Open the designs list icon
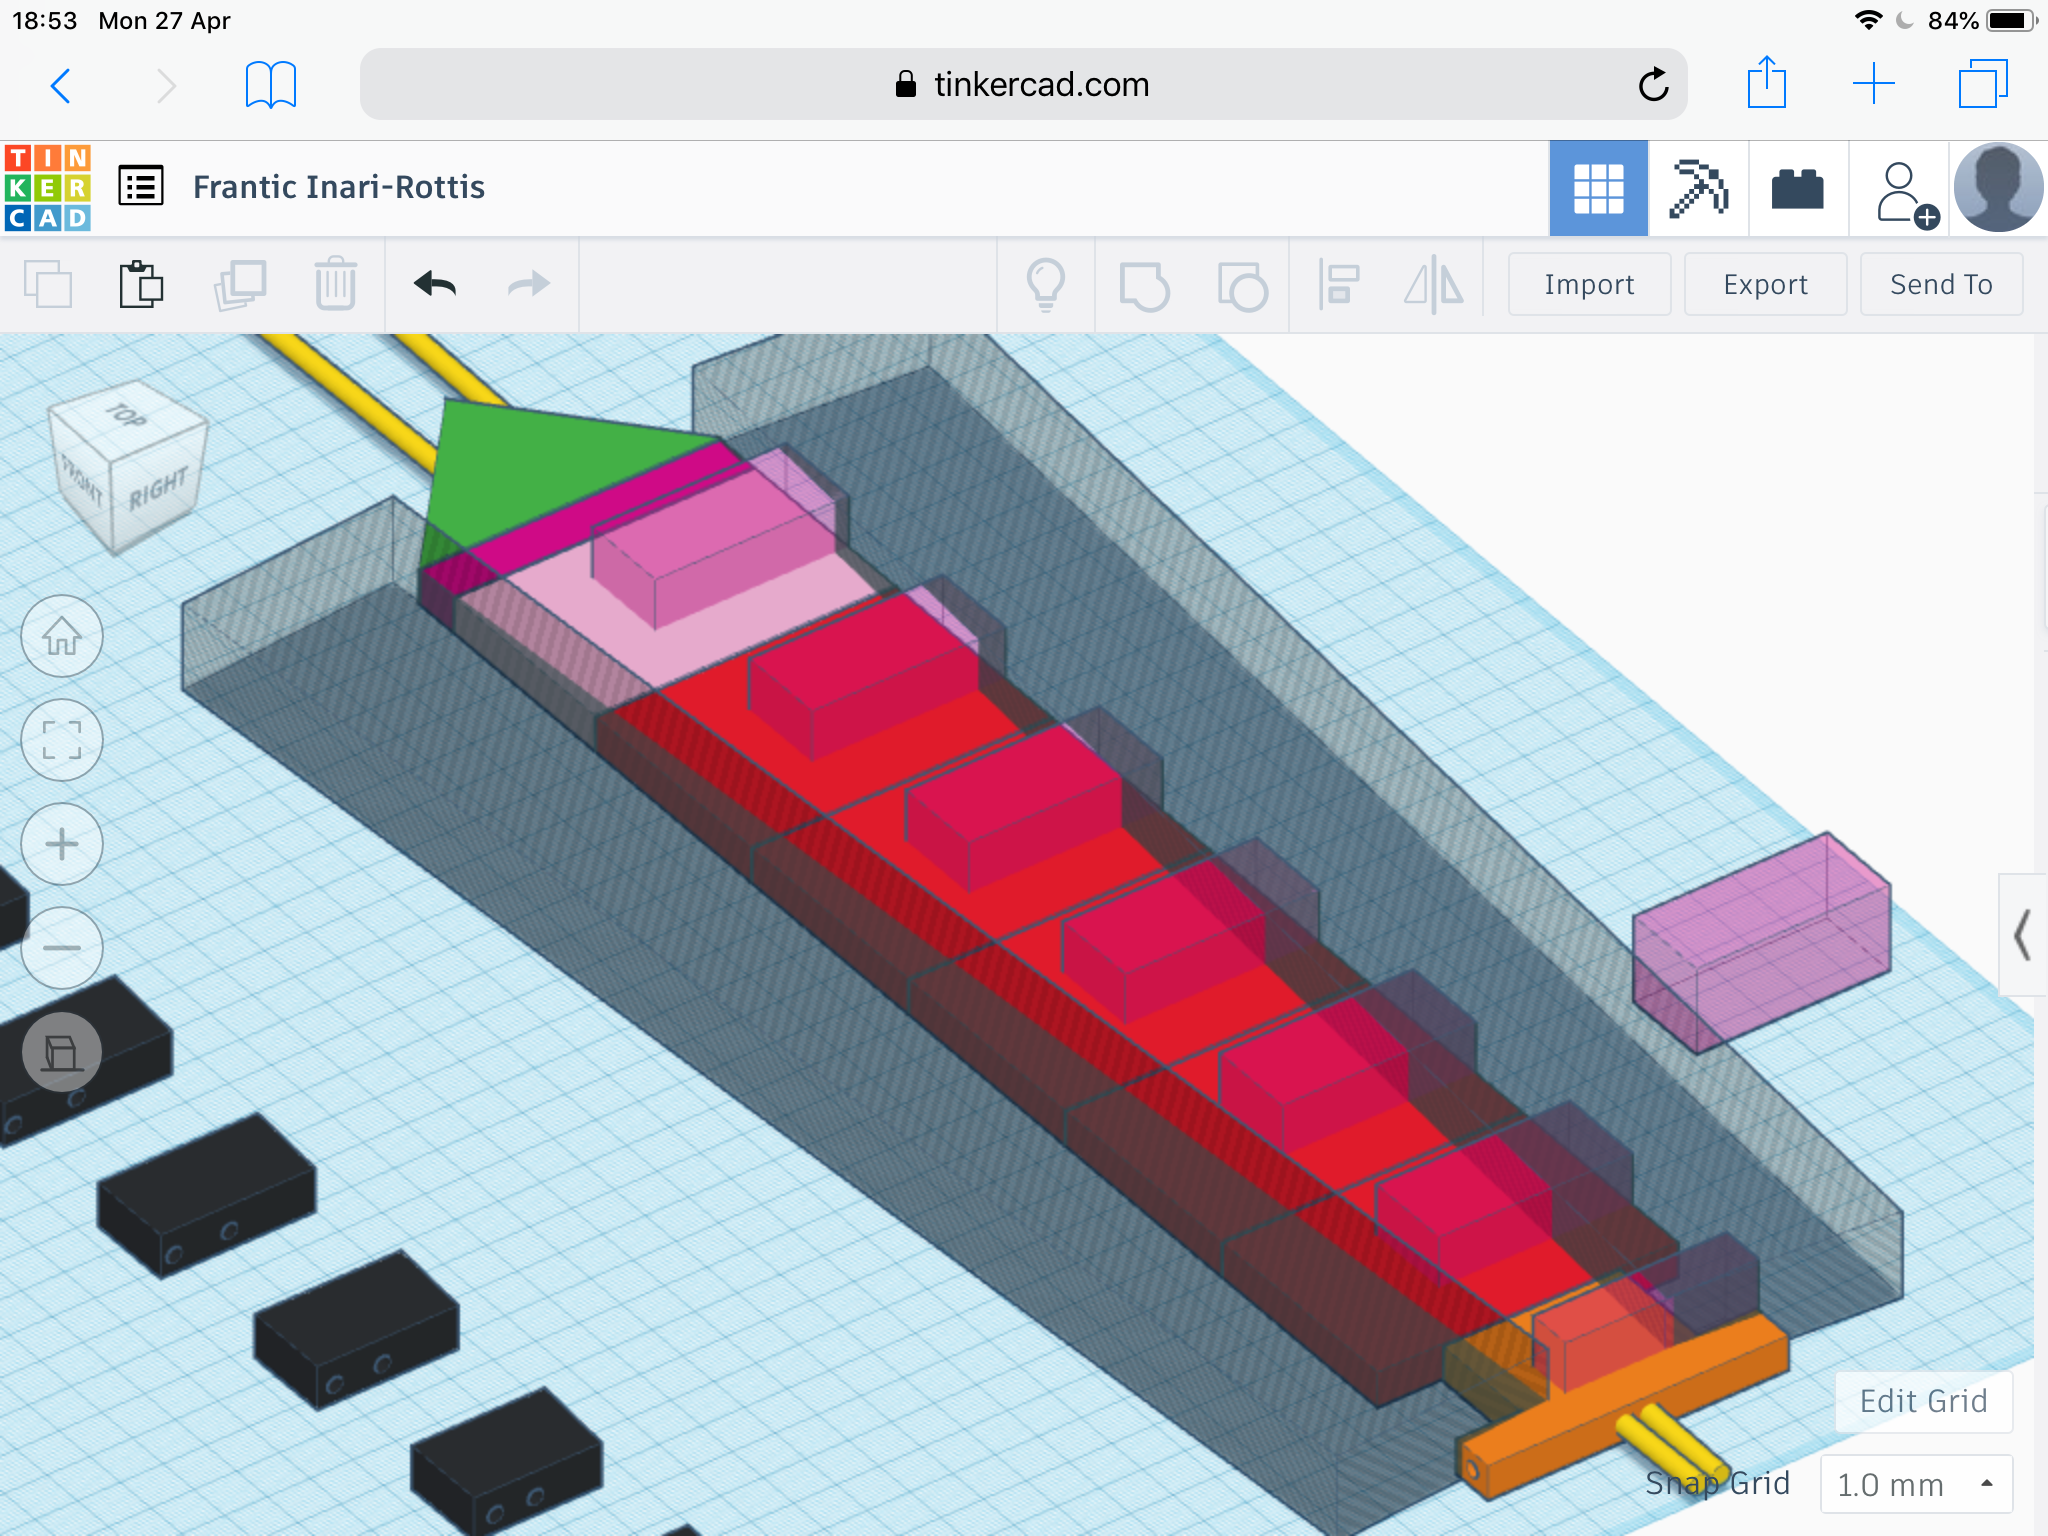Screen dimensions: 2048x1536 (141, 186)
